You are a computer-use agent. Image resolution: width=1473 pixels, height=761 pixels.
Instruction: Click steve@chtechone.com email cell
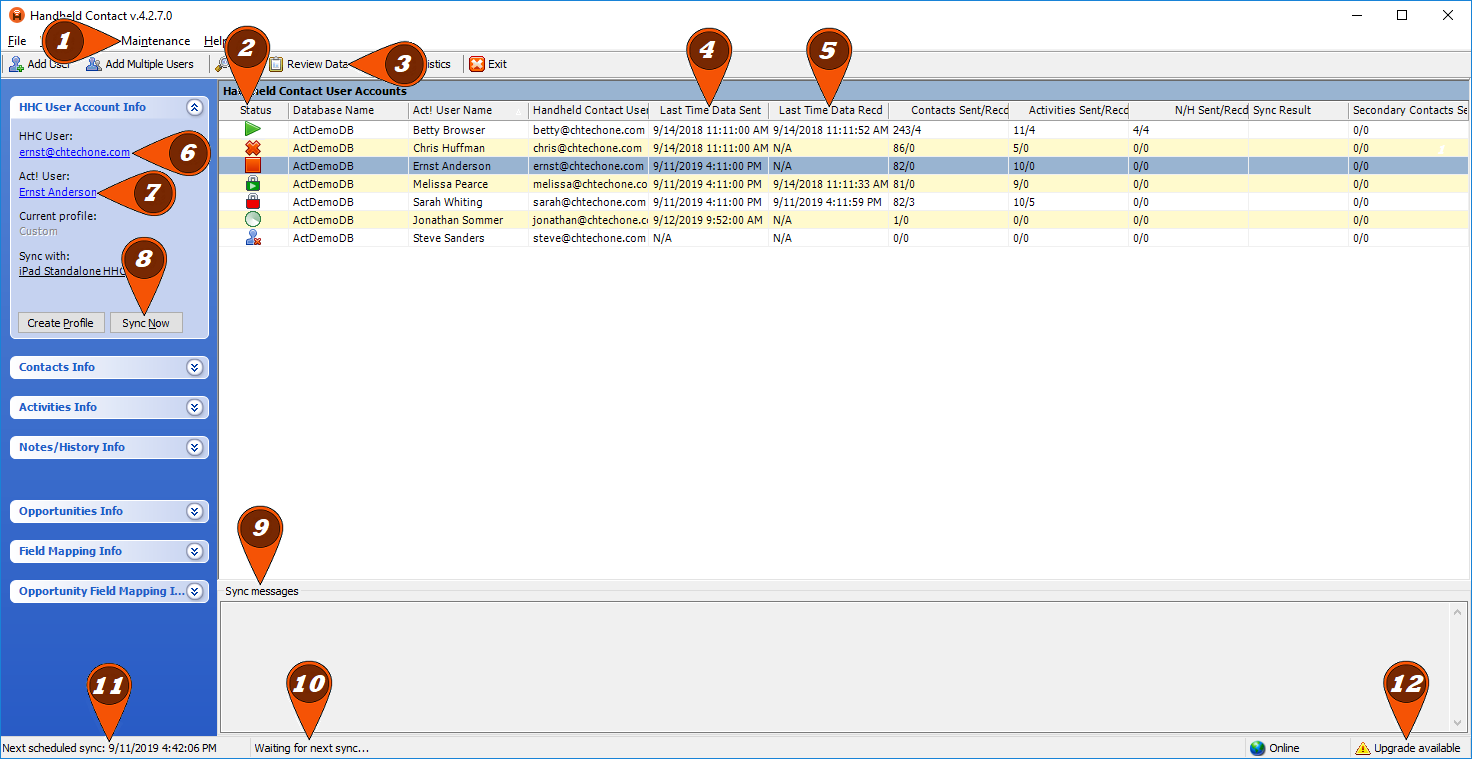(x=588, y=238)
